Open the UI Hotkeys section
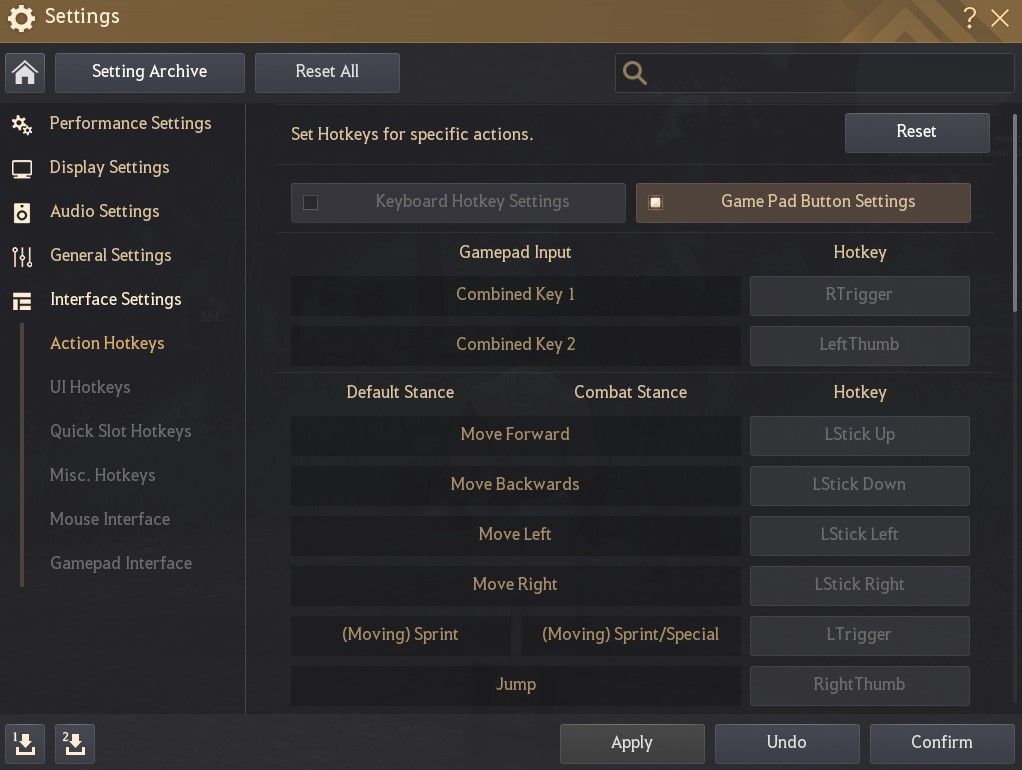This screenshot has height=770, width=1022. pyautogui.click(x=90, y=387)
